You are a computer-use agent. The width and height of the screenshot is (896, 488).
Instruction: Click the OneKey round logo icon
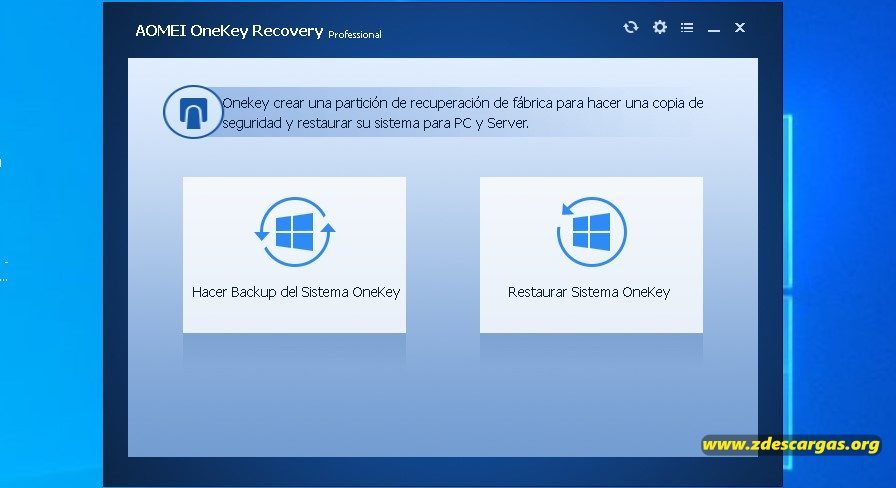(x=193, y=112)
